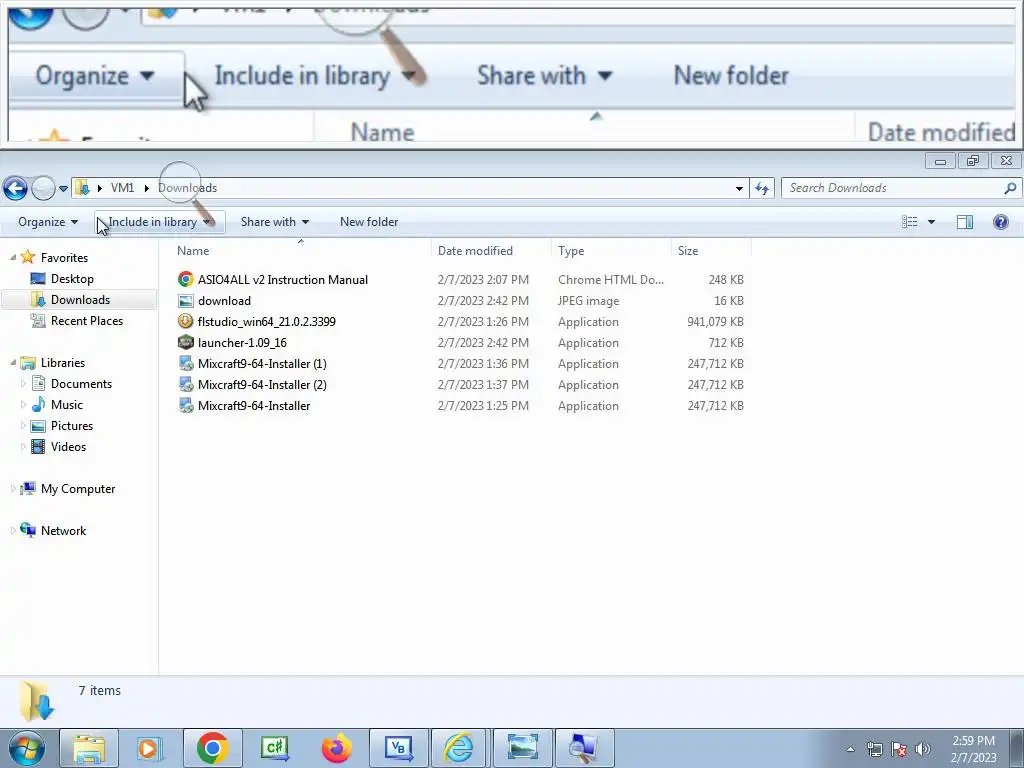The width and height of the screenshot is (1024, 768).
Task: Click the volume speaker tray icon
Action: coord(923,749)
